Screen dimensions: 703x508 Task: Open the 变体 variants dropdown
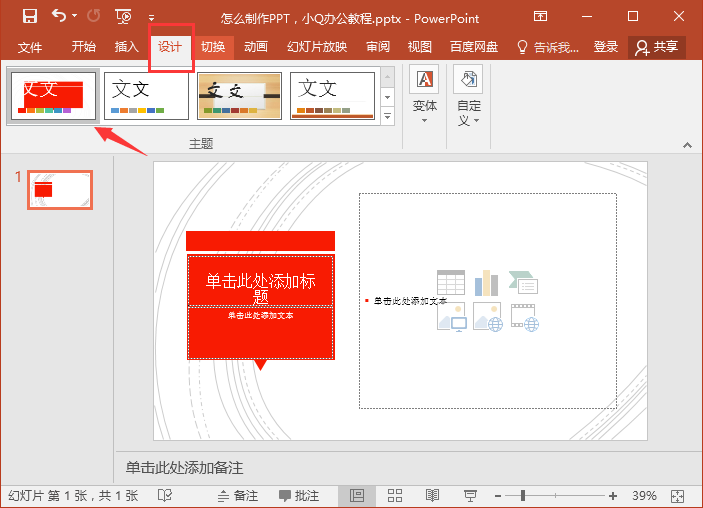pos(424,95)
